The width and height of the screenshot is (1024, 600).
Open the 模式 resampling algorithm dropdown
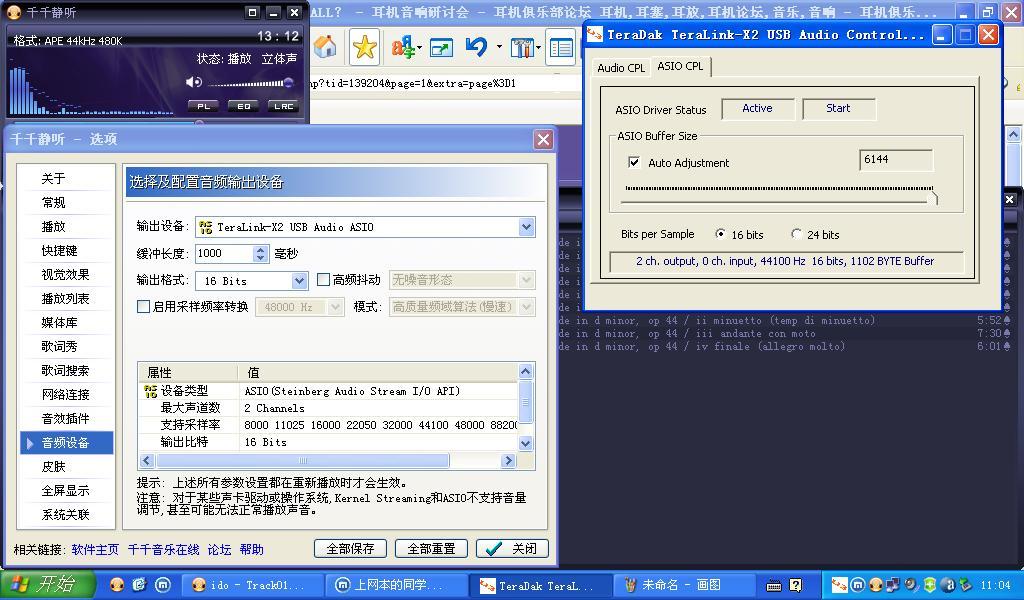click(x=526, y=307)
